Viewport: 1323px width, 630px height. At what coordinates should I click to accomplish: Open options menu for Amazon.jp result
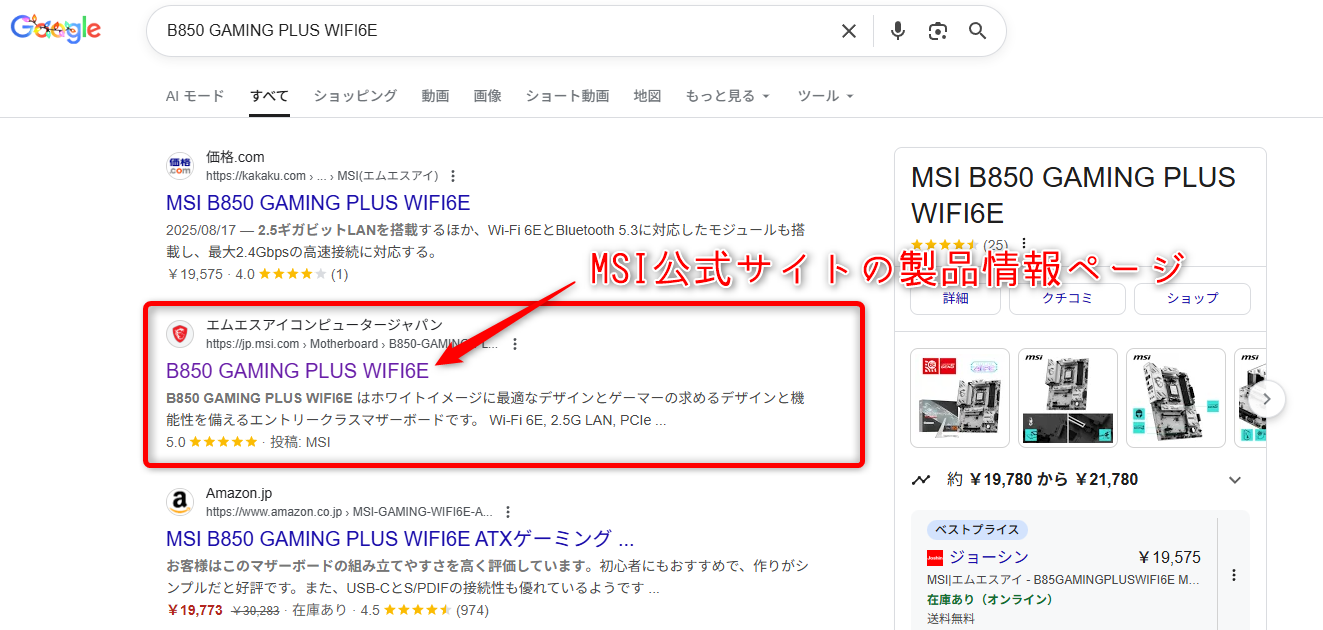[508, 511]
